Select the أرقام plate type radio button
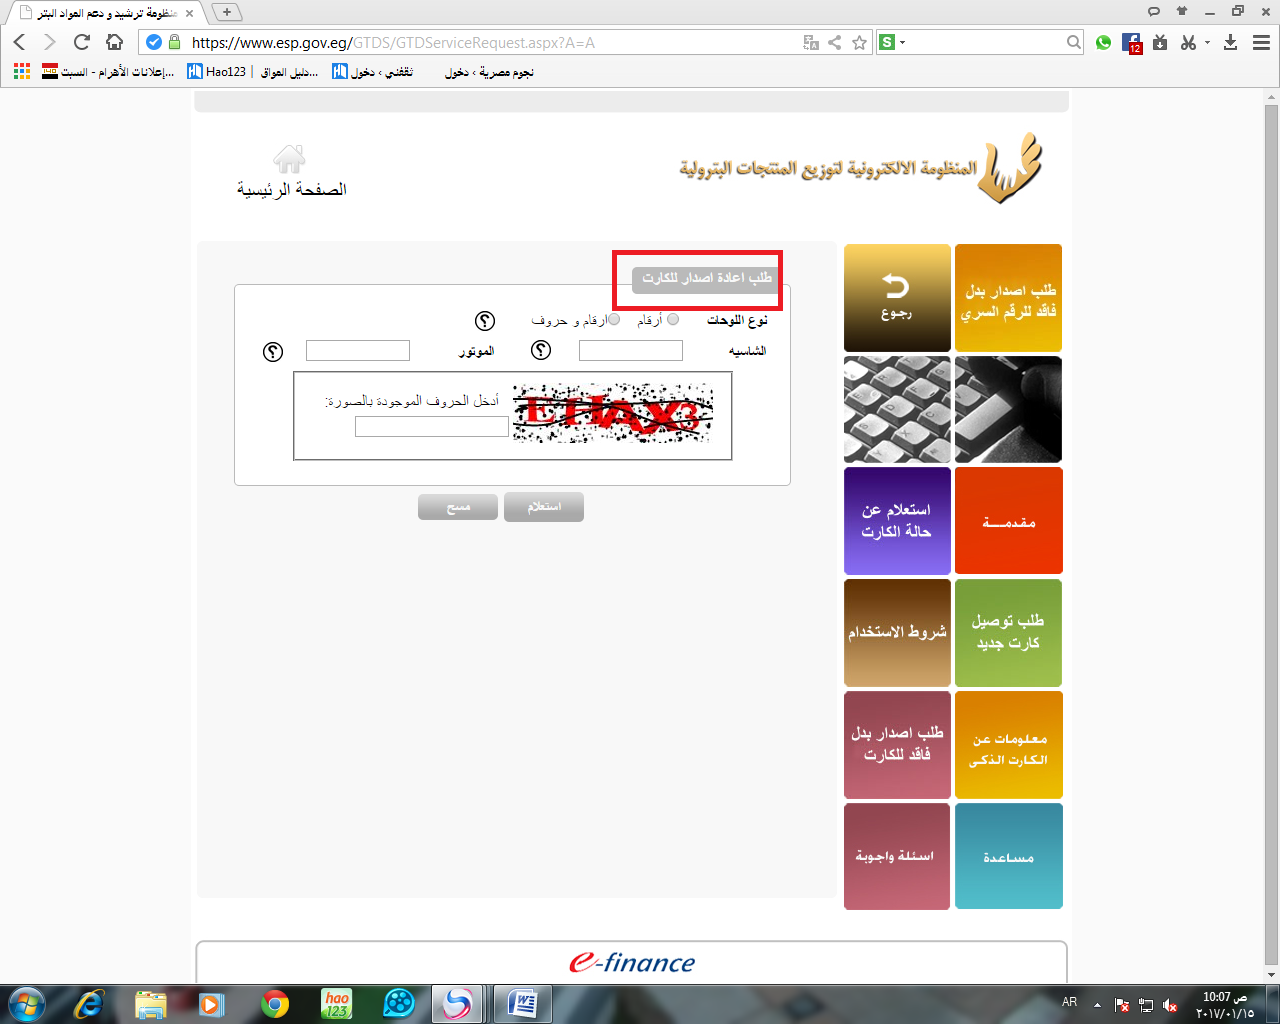The height and width of the screenshot is (1024, 1280). [673, 320]
